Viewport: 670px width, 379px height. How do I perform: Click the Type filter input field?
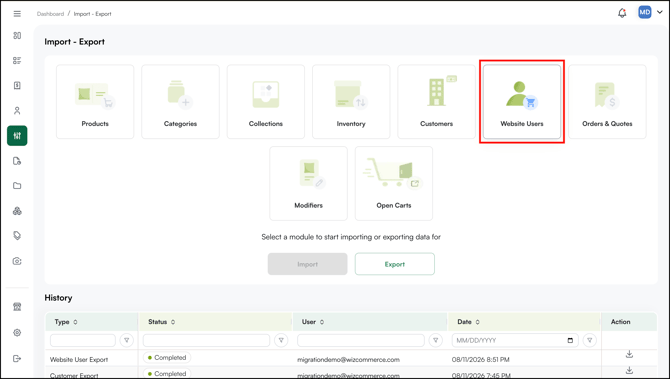click(x=83, y=340)
